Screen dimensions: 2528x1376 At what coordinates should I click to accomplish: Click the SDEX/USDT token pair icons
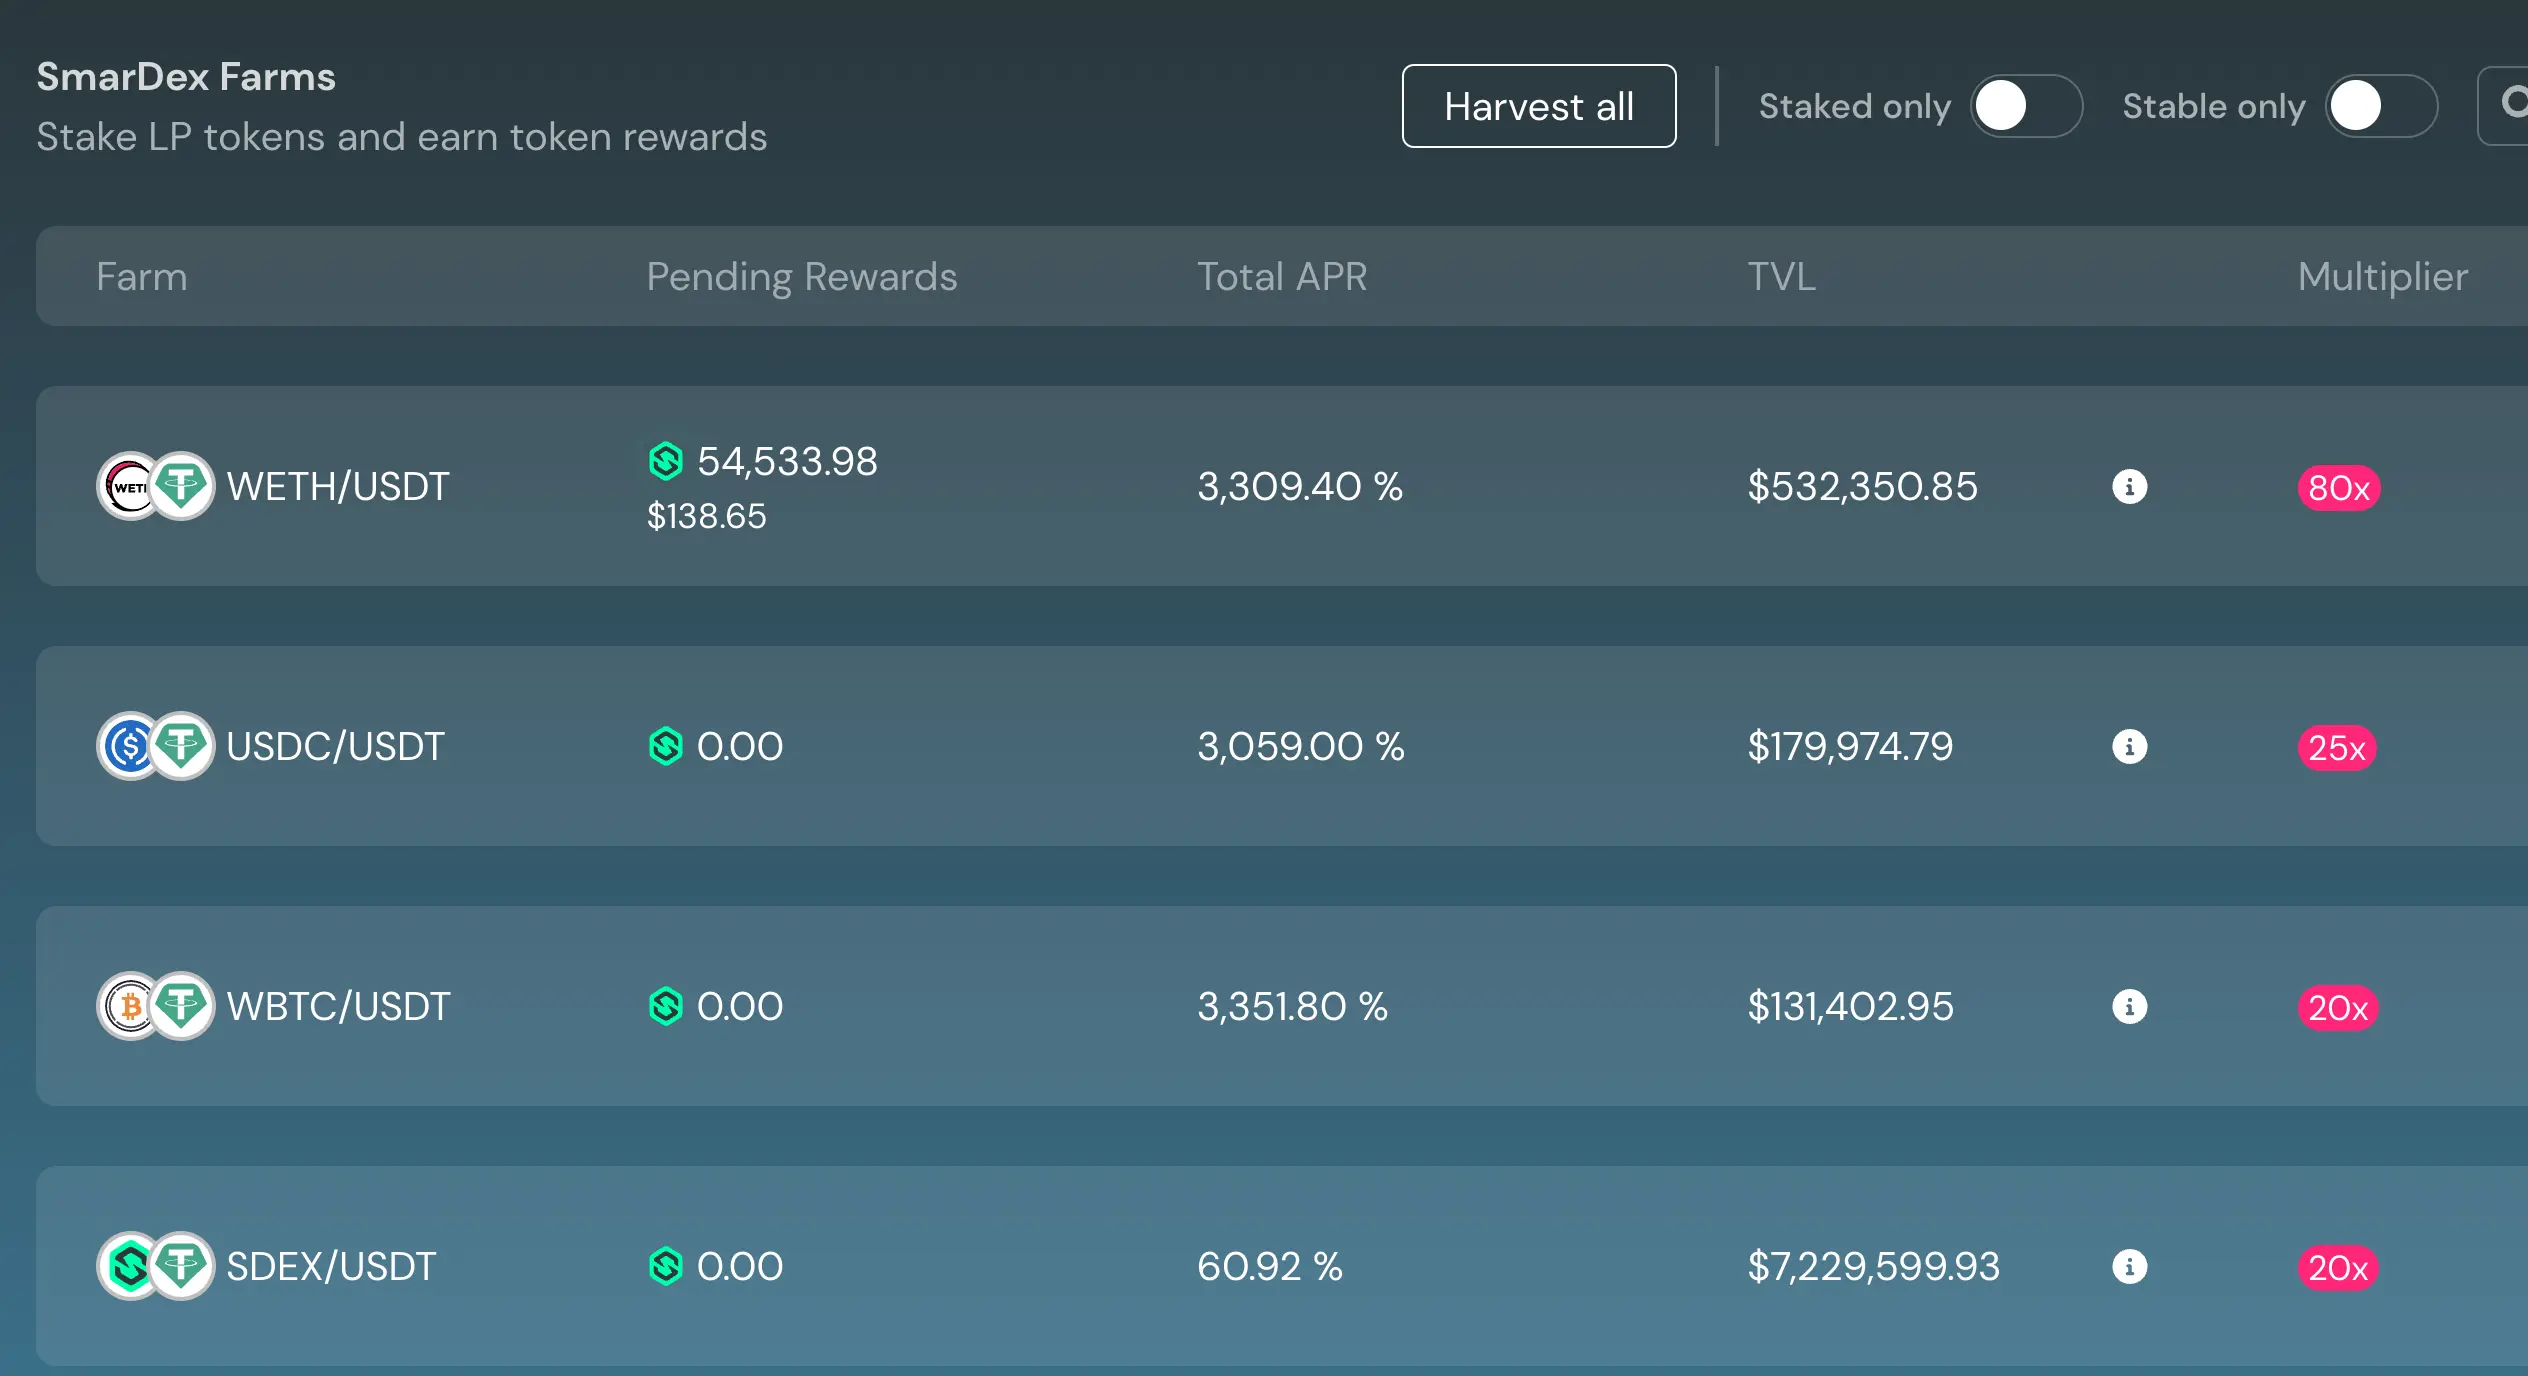coord(155,1267)
